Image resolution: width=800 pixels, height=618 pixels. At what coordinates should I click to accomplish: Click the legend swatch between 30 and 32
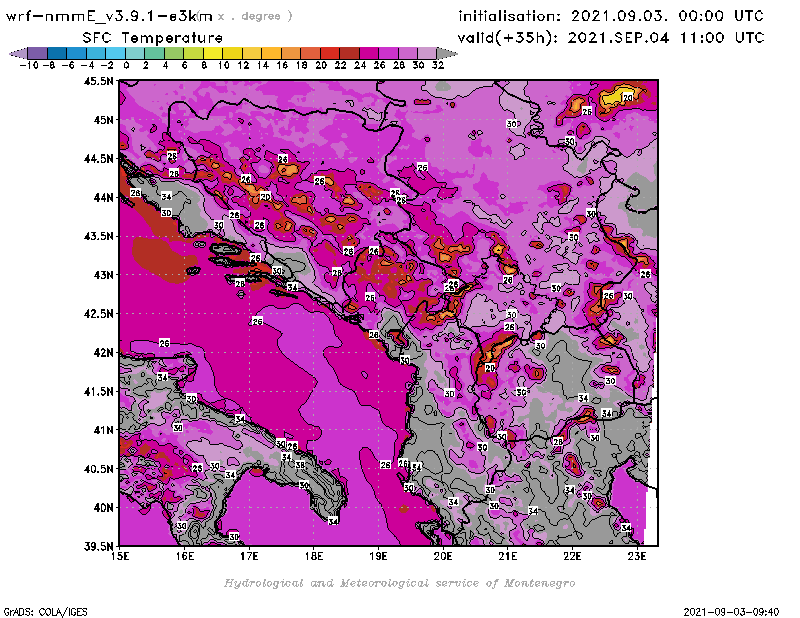(427, 53)
